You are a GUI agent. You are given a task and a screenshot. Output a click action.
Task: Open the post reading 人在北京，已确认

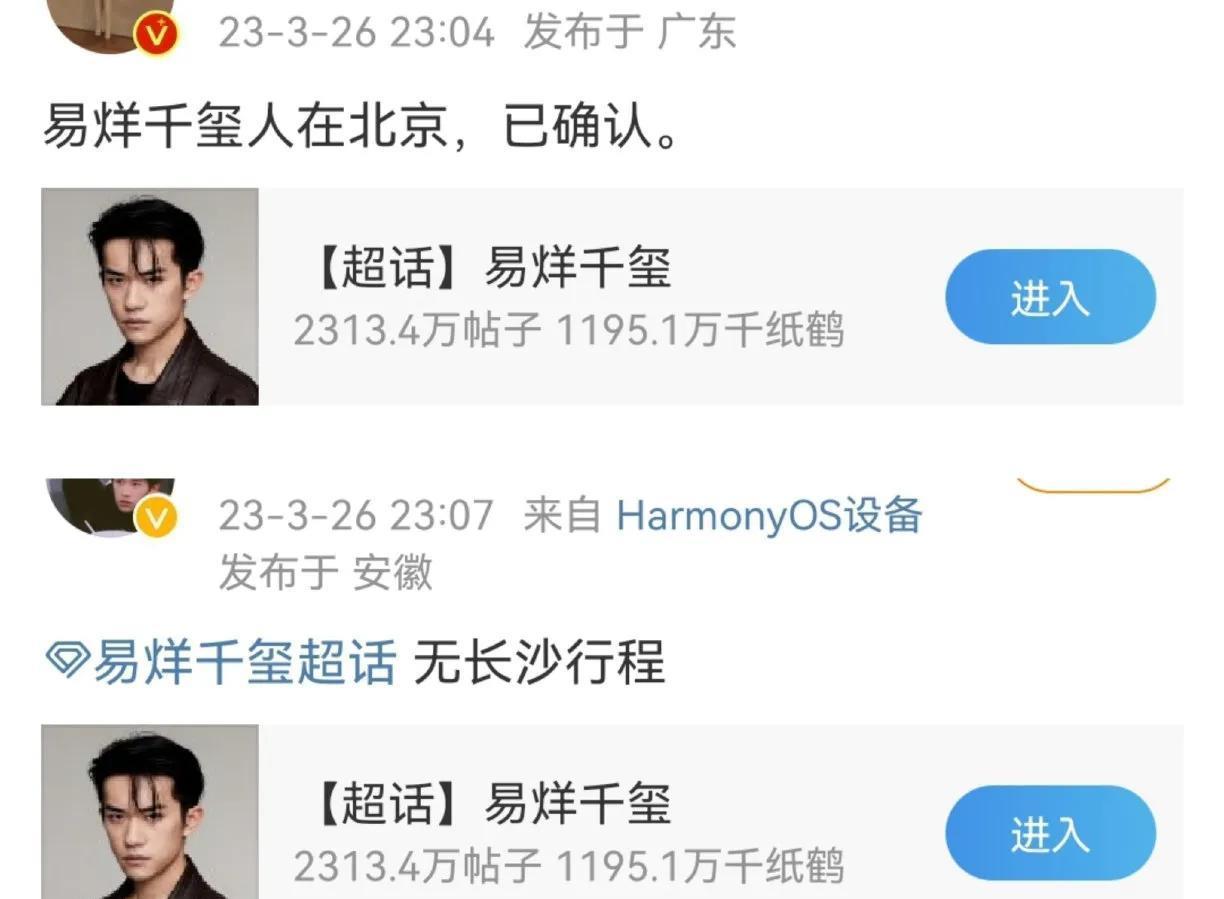tap(360, 128)
